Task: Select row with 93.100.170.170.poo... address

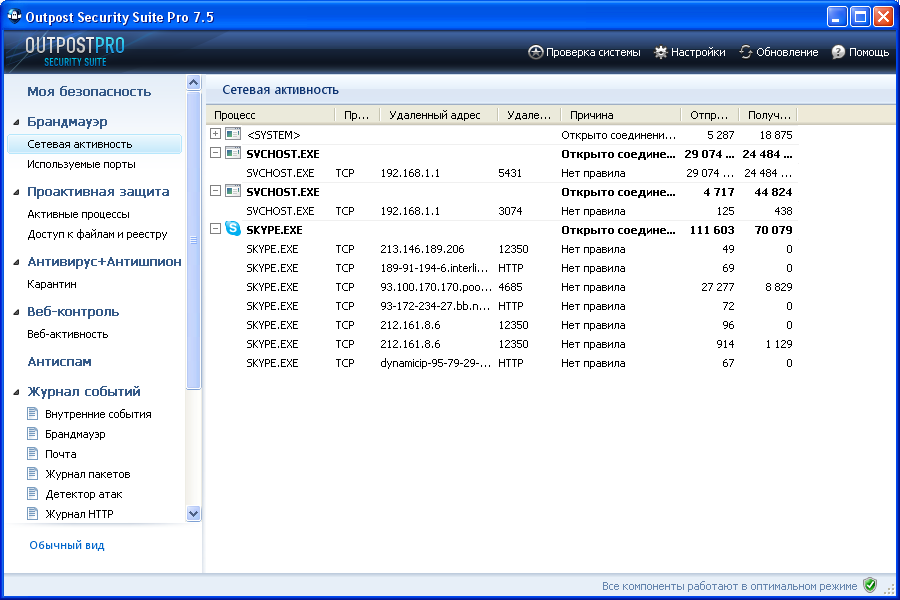Action: 502,287
